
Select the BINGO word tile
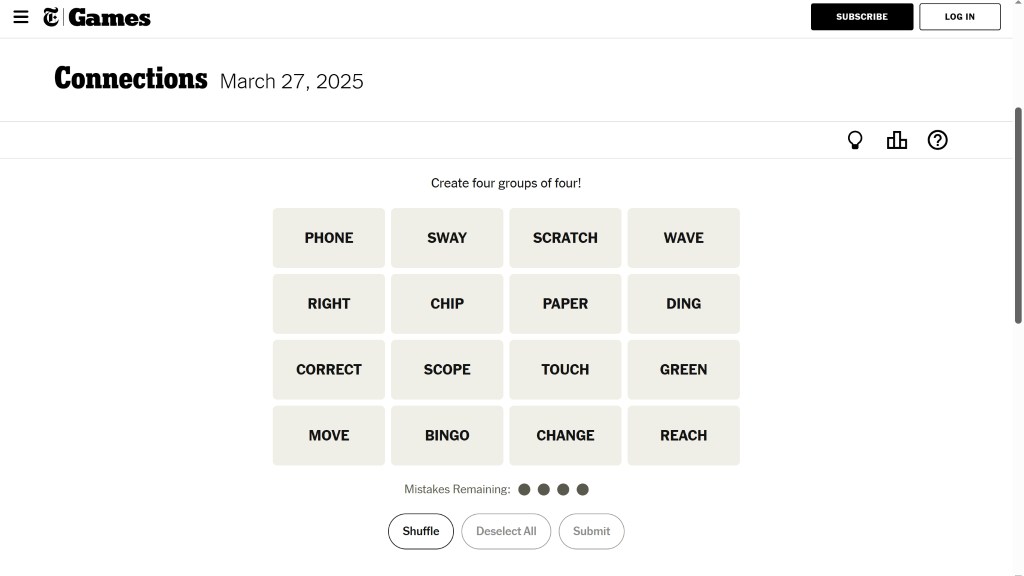pyautogui.click(x=447, y=435)
